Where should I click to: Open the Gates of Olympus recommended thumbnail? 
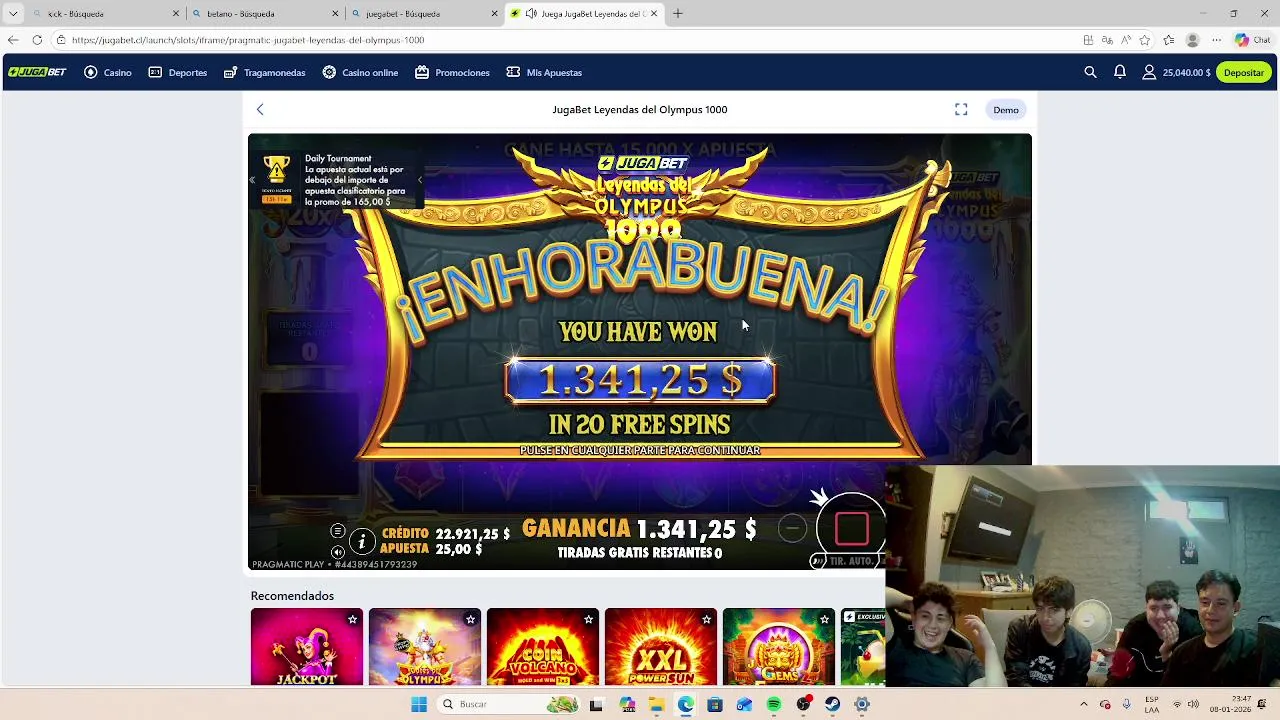[425, 648]
